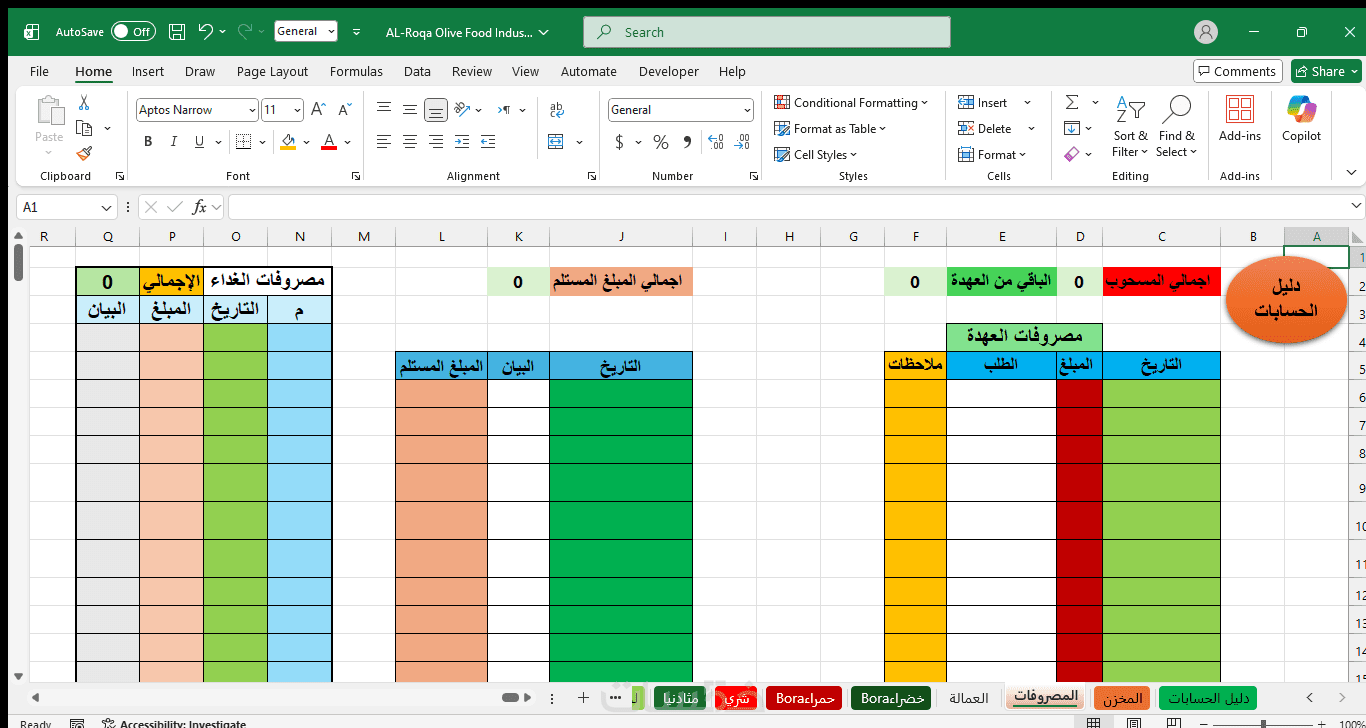This screenshot has height=728, width=1366.
Task: Open the Developer ribbon tab
Action: (x=669, y=71)
